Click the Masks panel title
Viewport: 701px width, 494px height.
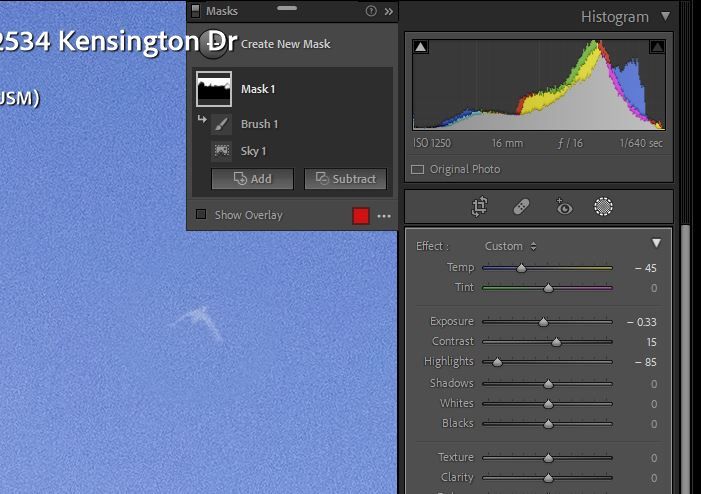[x=222, y=11]
